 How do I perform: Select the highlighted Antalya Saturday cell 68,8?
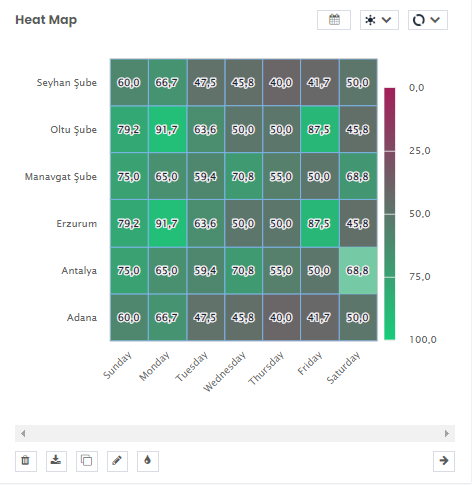pos(358,270)
